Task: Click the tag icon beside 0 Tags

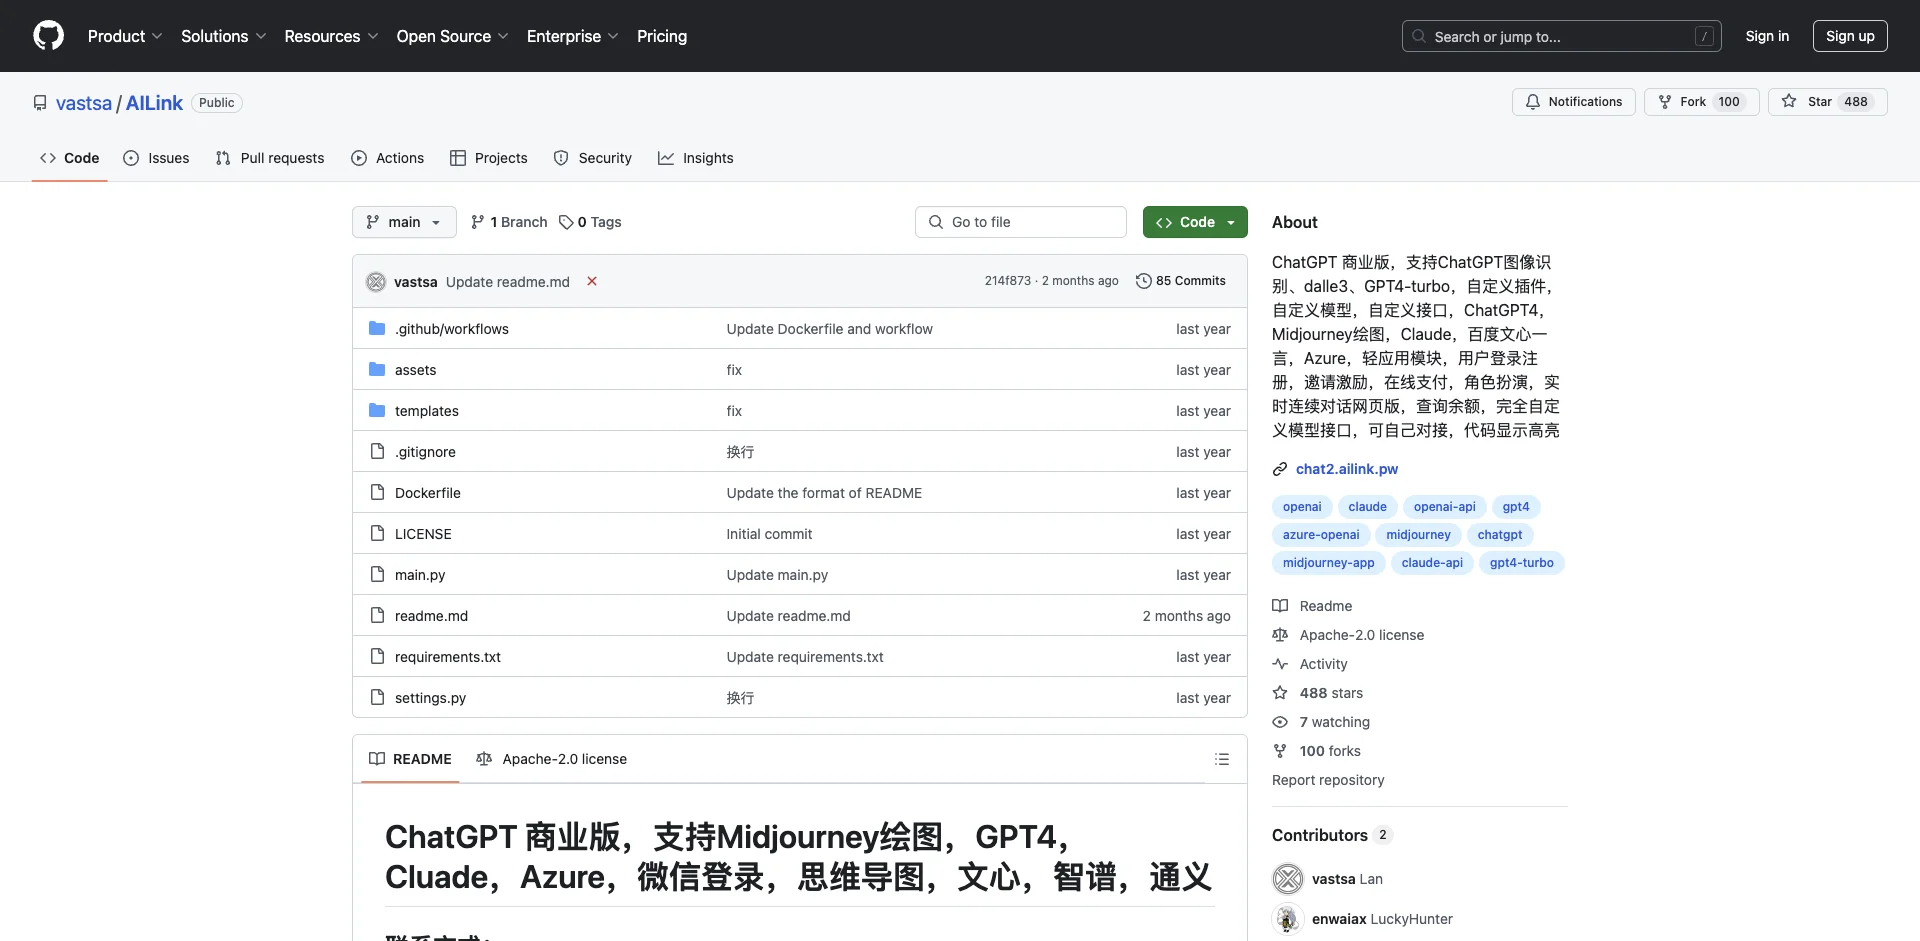Action: point(566,222)
